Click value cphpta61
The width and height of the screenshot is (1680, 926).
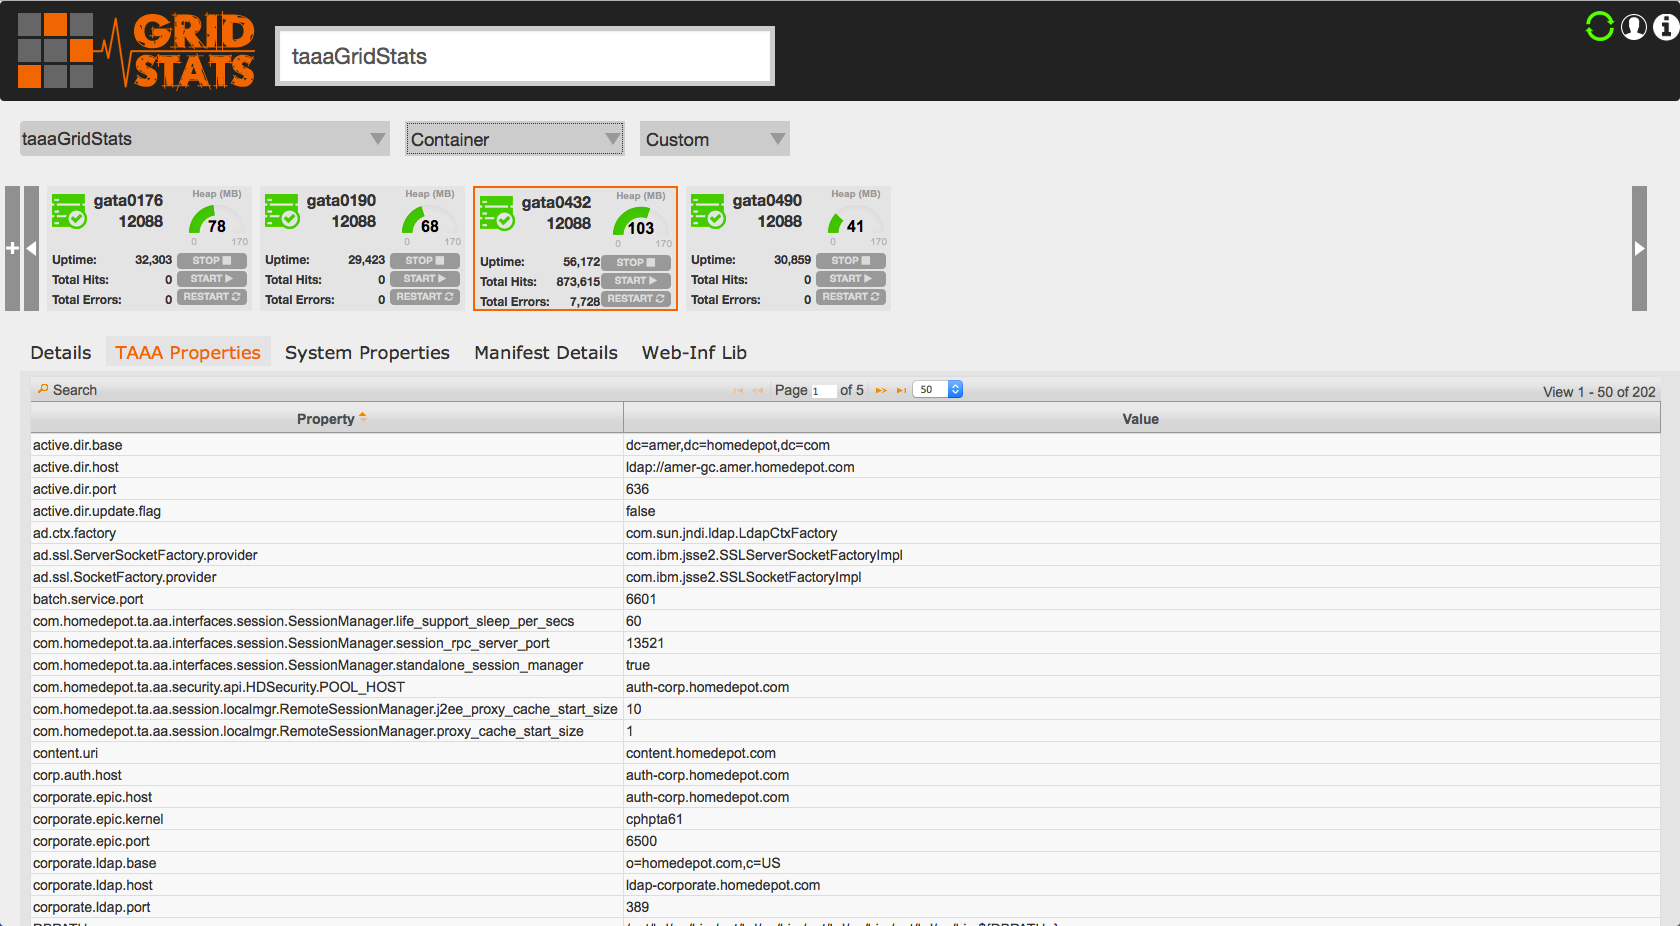[x=654, y=819]
